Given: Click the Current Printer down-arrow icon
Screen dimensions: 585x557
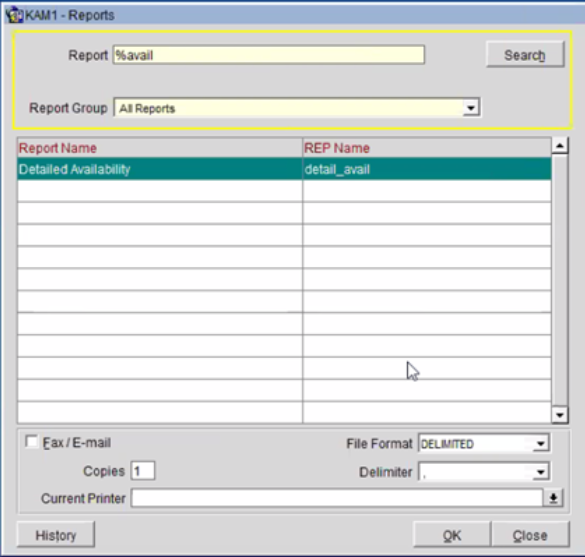Looking at the screenshot, I should coord(553,498).
